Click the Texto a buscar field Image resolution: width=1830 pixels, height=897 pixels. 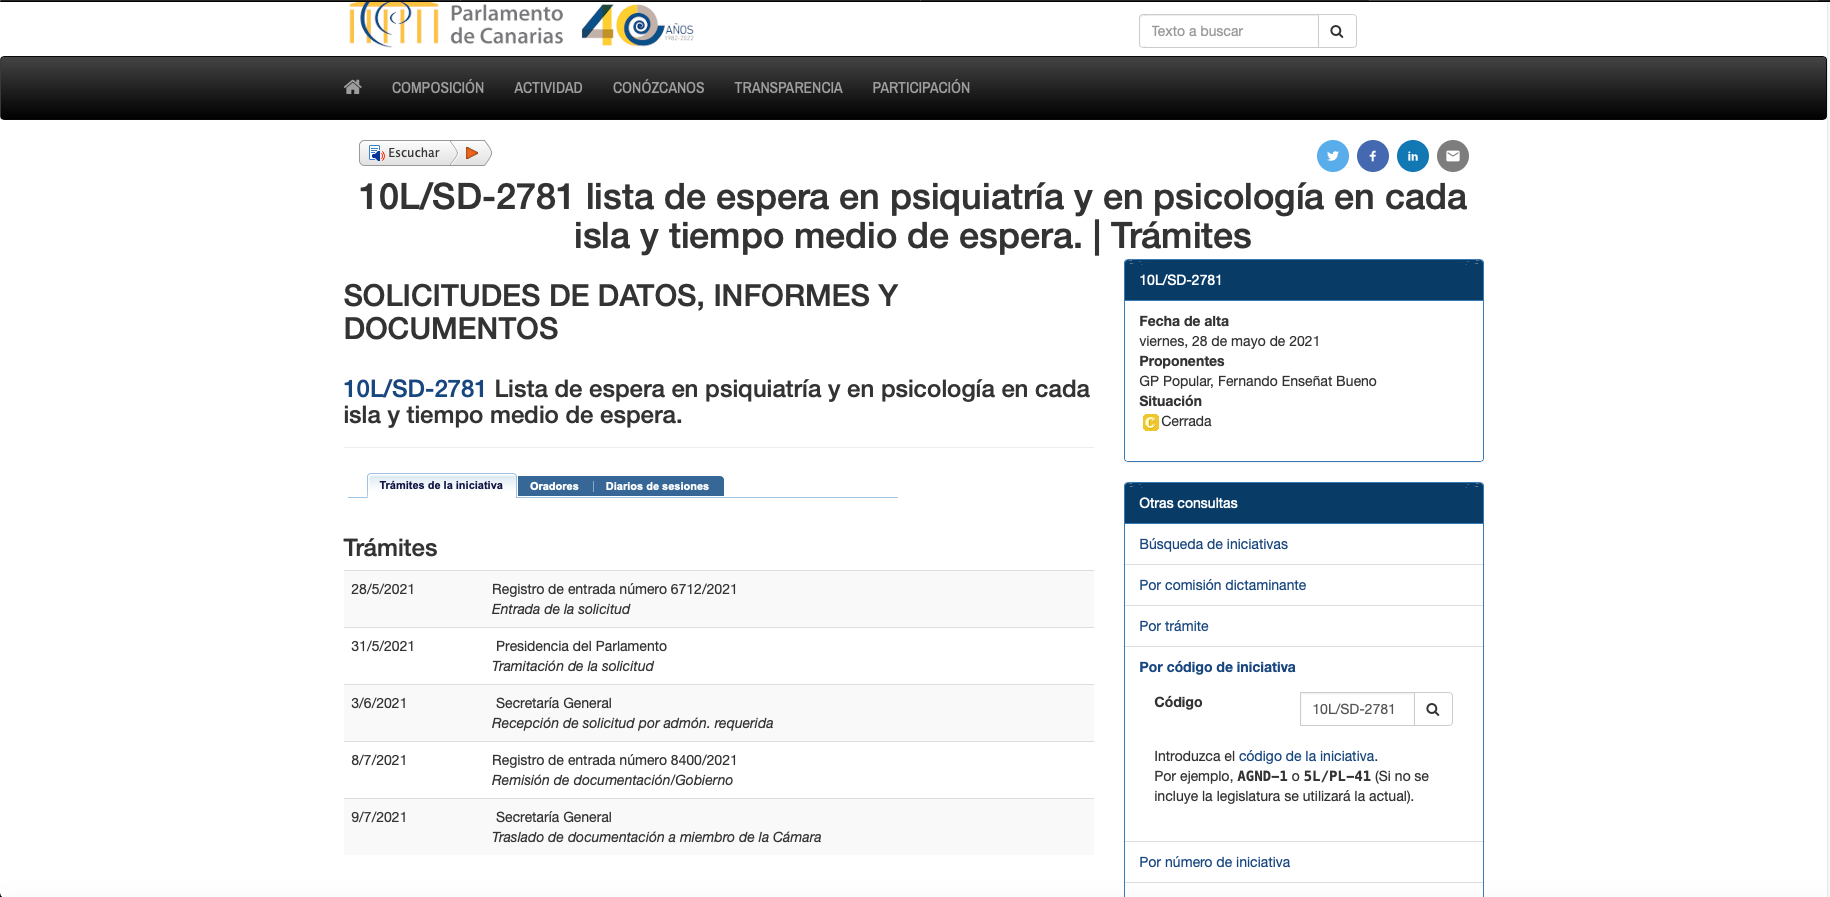(x=1228, y=31)
